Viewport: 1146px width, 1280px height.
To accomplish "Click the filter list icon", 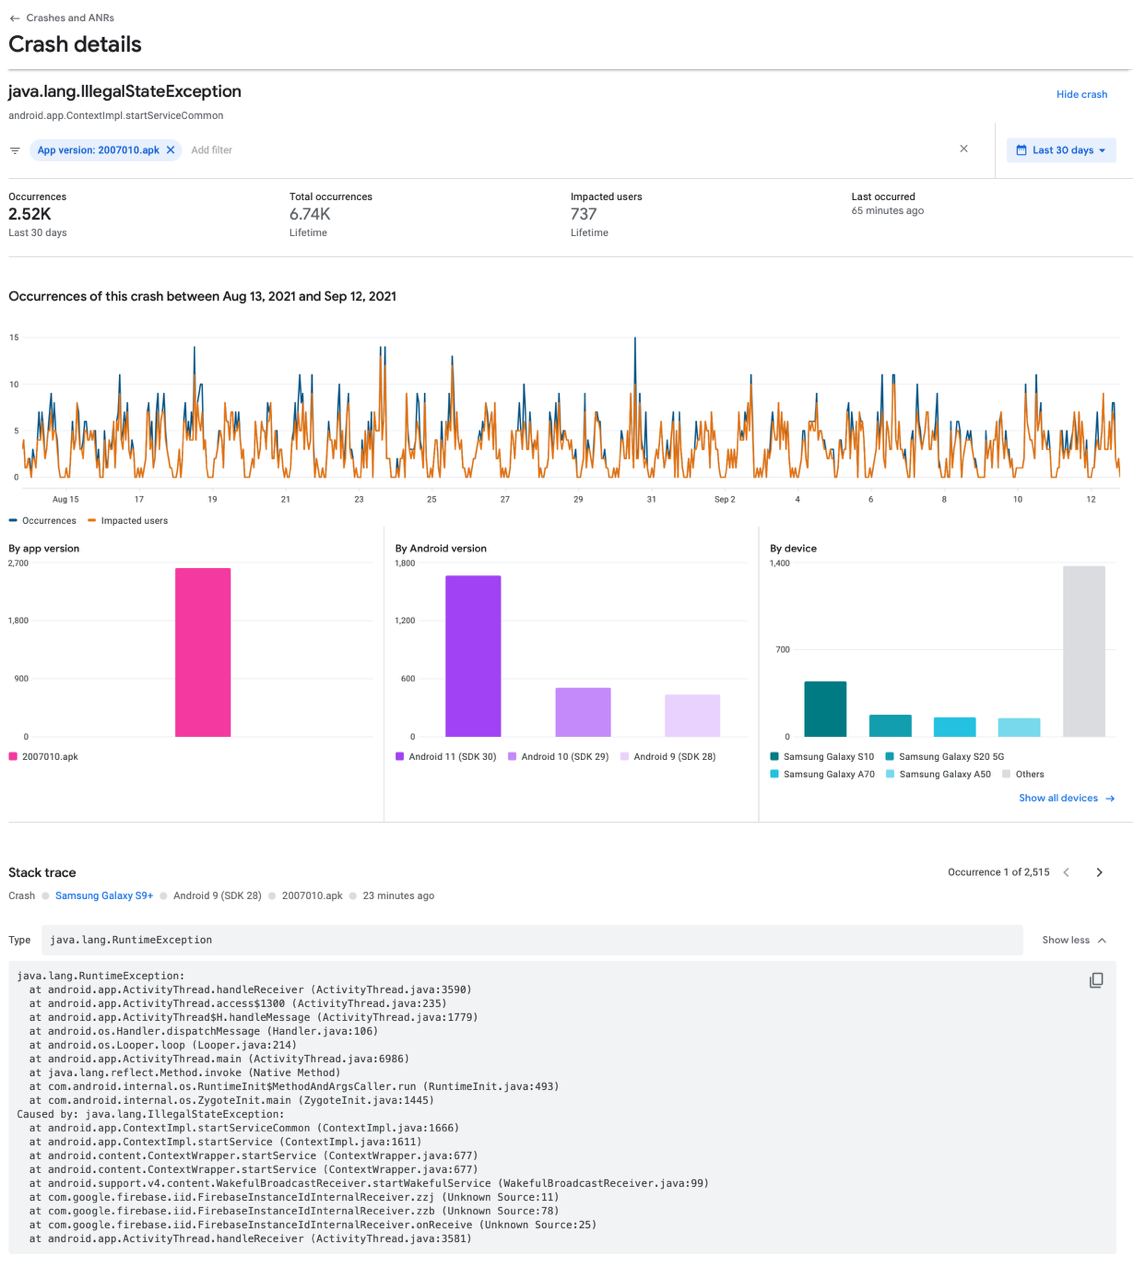I will click(x=15, y=150).
